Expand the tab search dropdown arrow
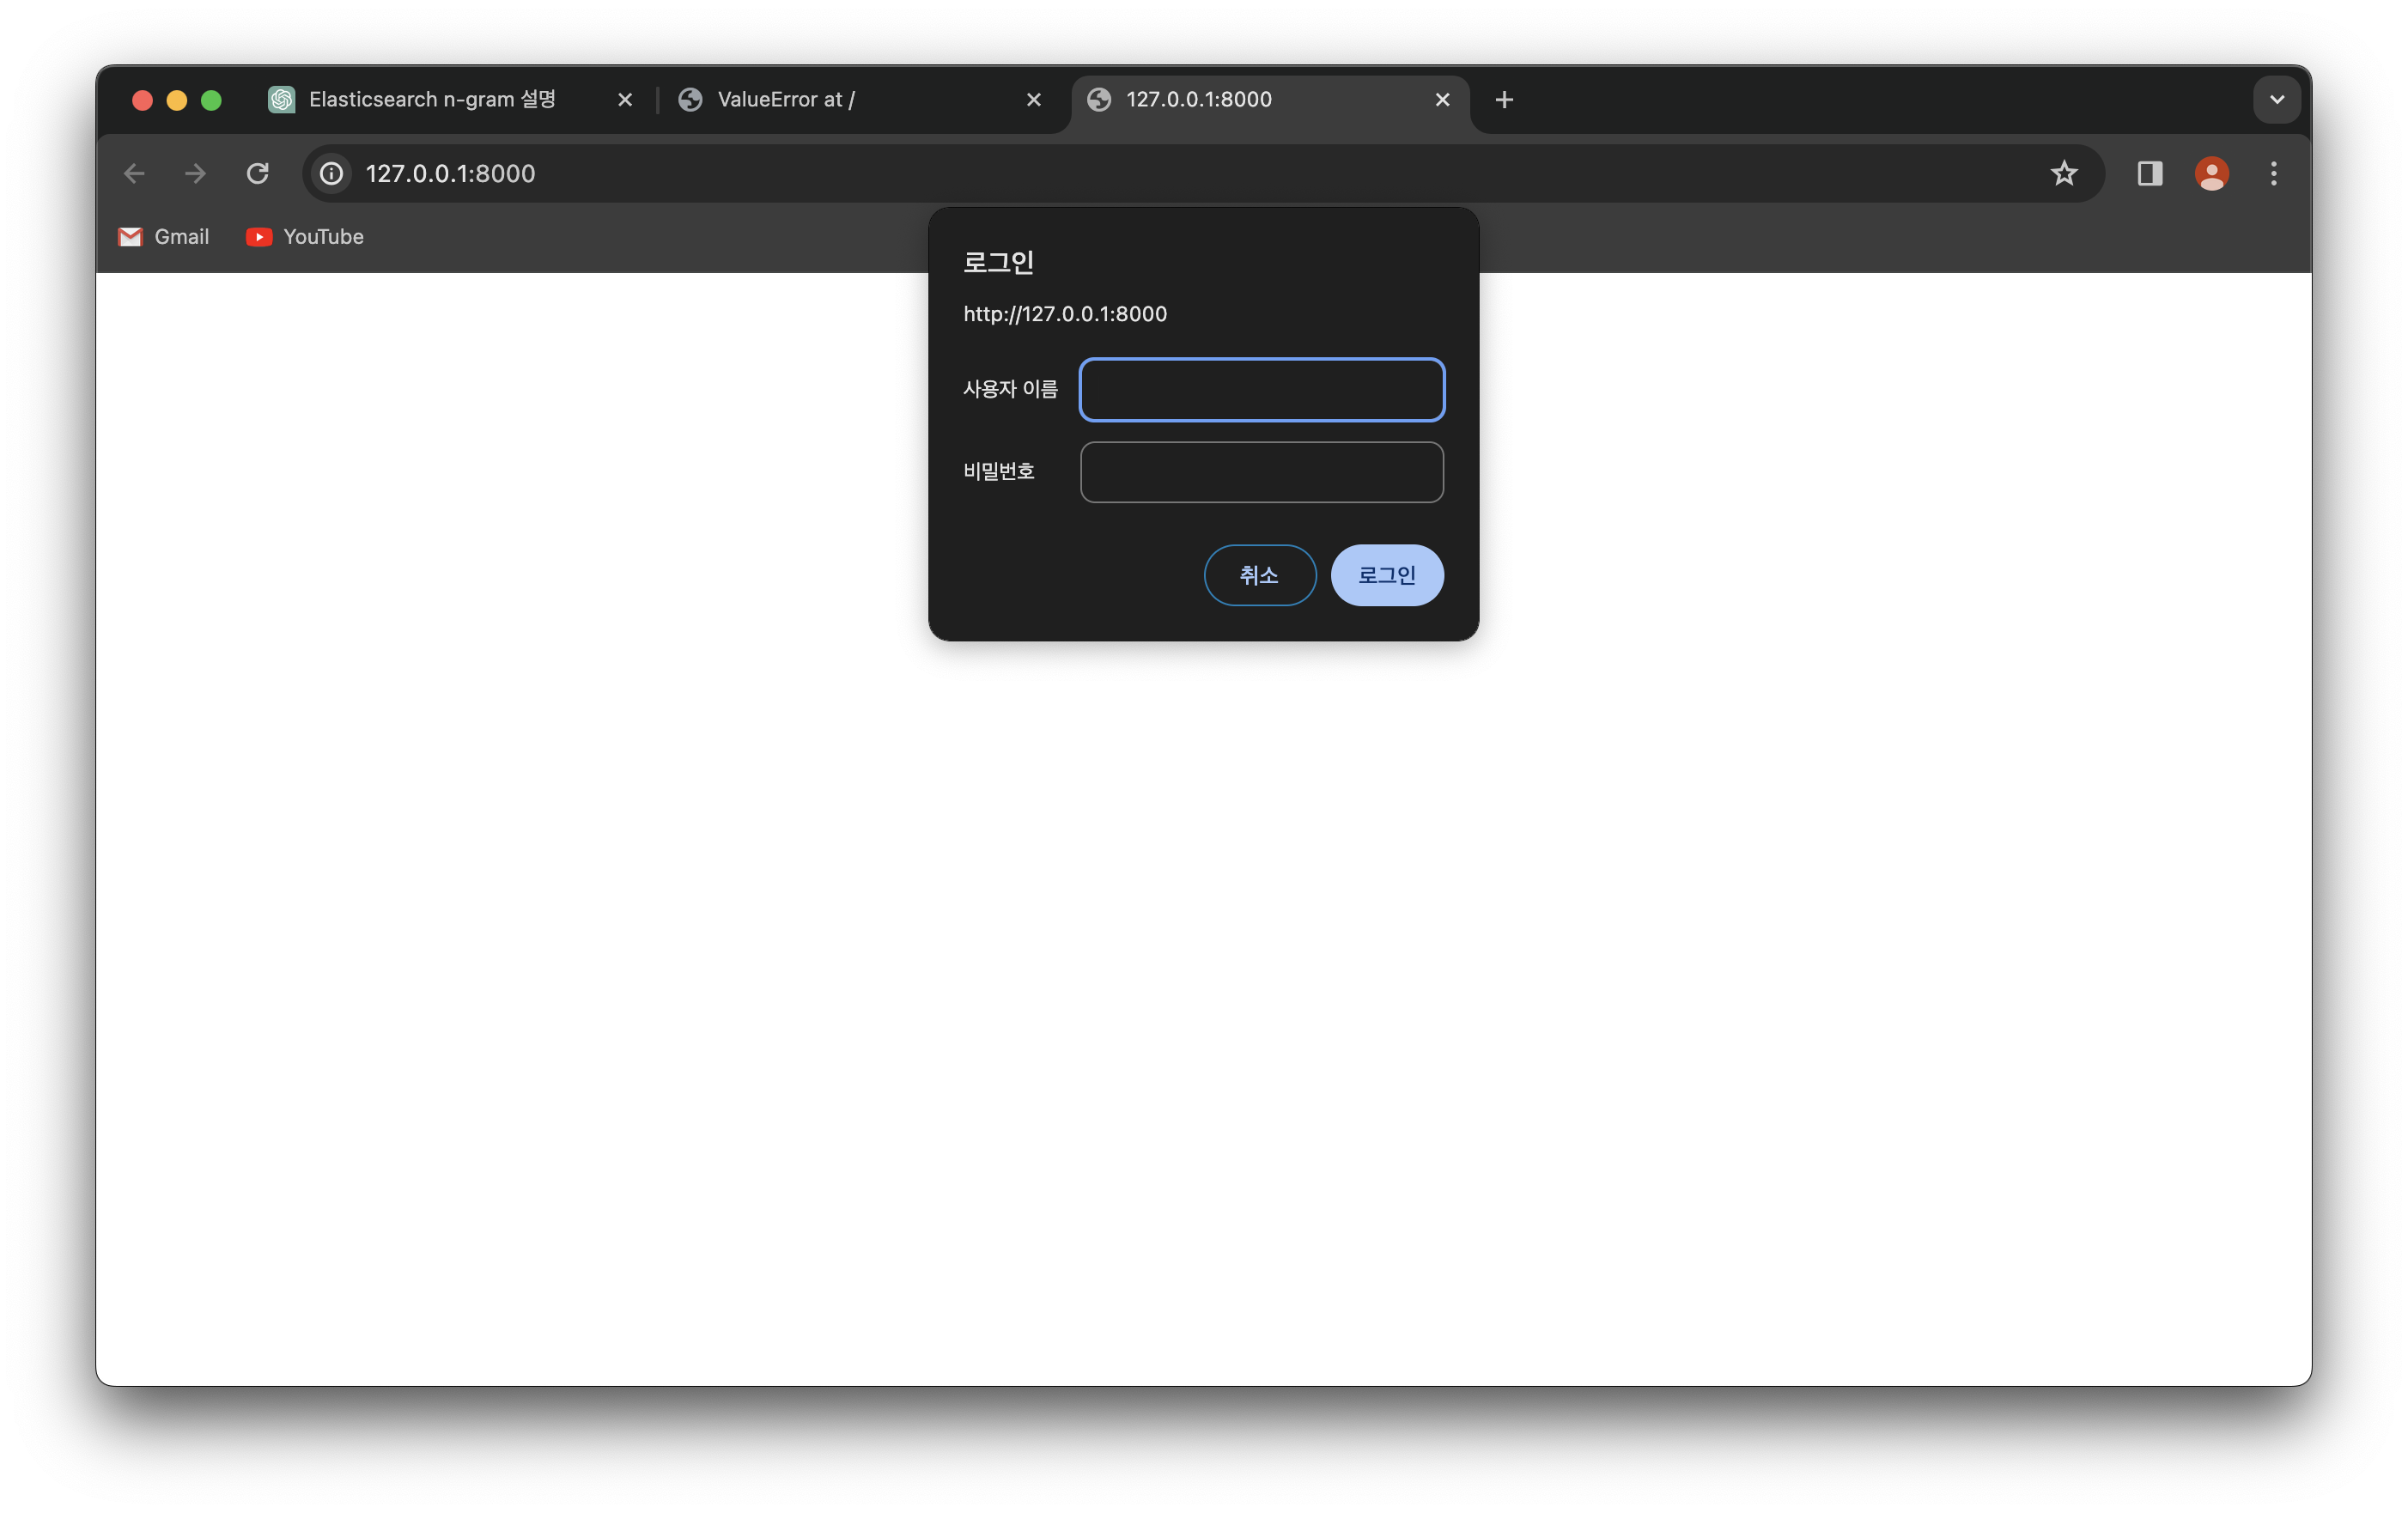 coord(2277,100)
